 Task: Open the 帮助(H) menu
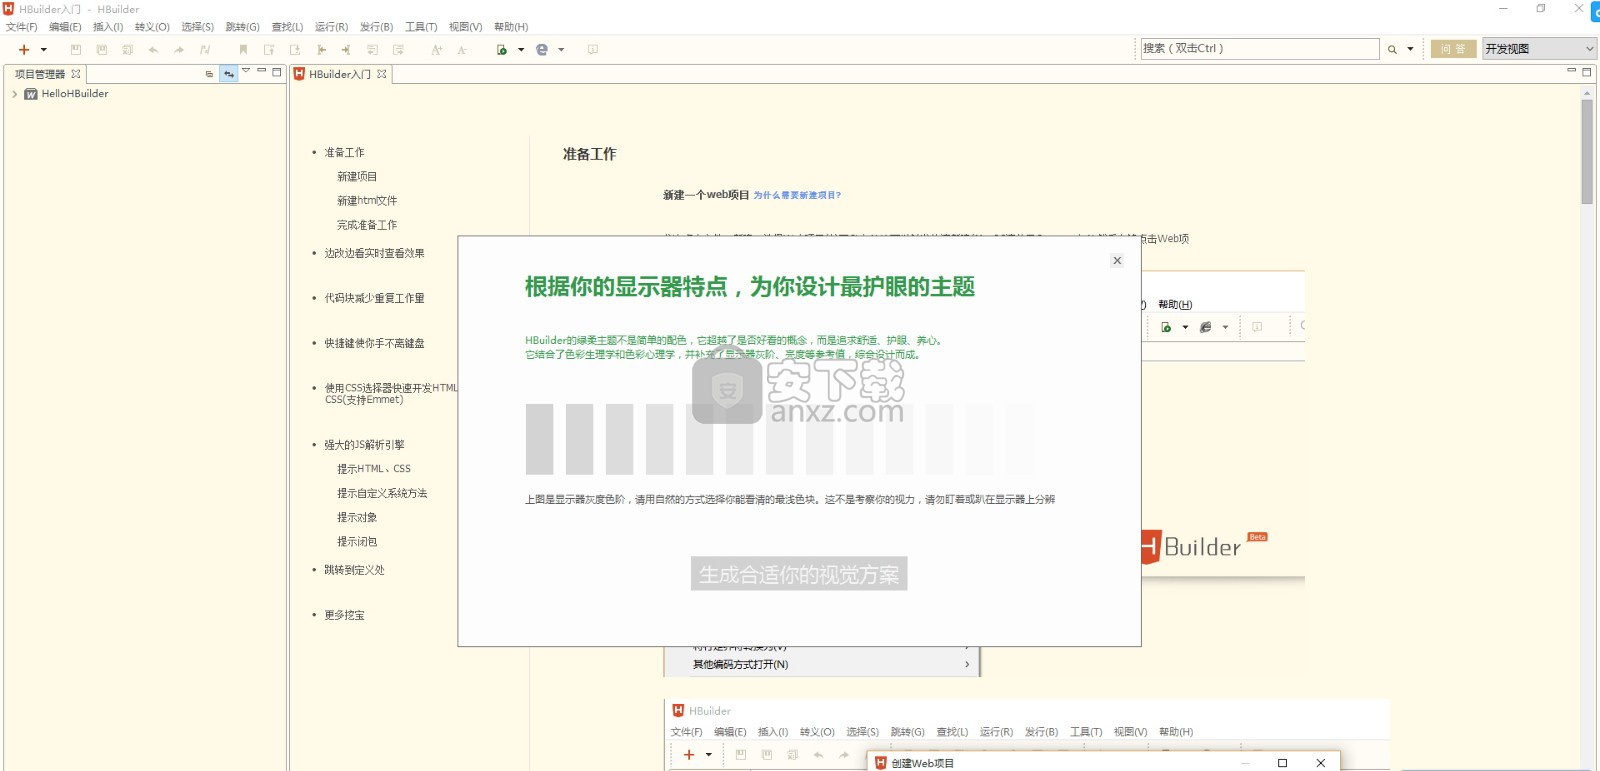coord(510,27)
